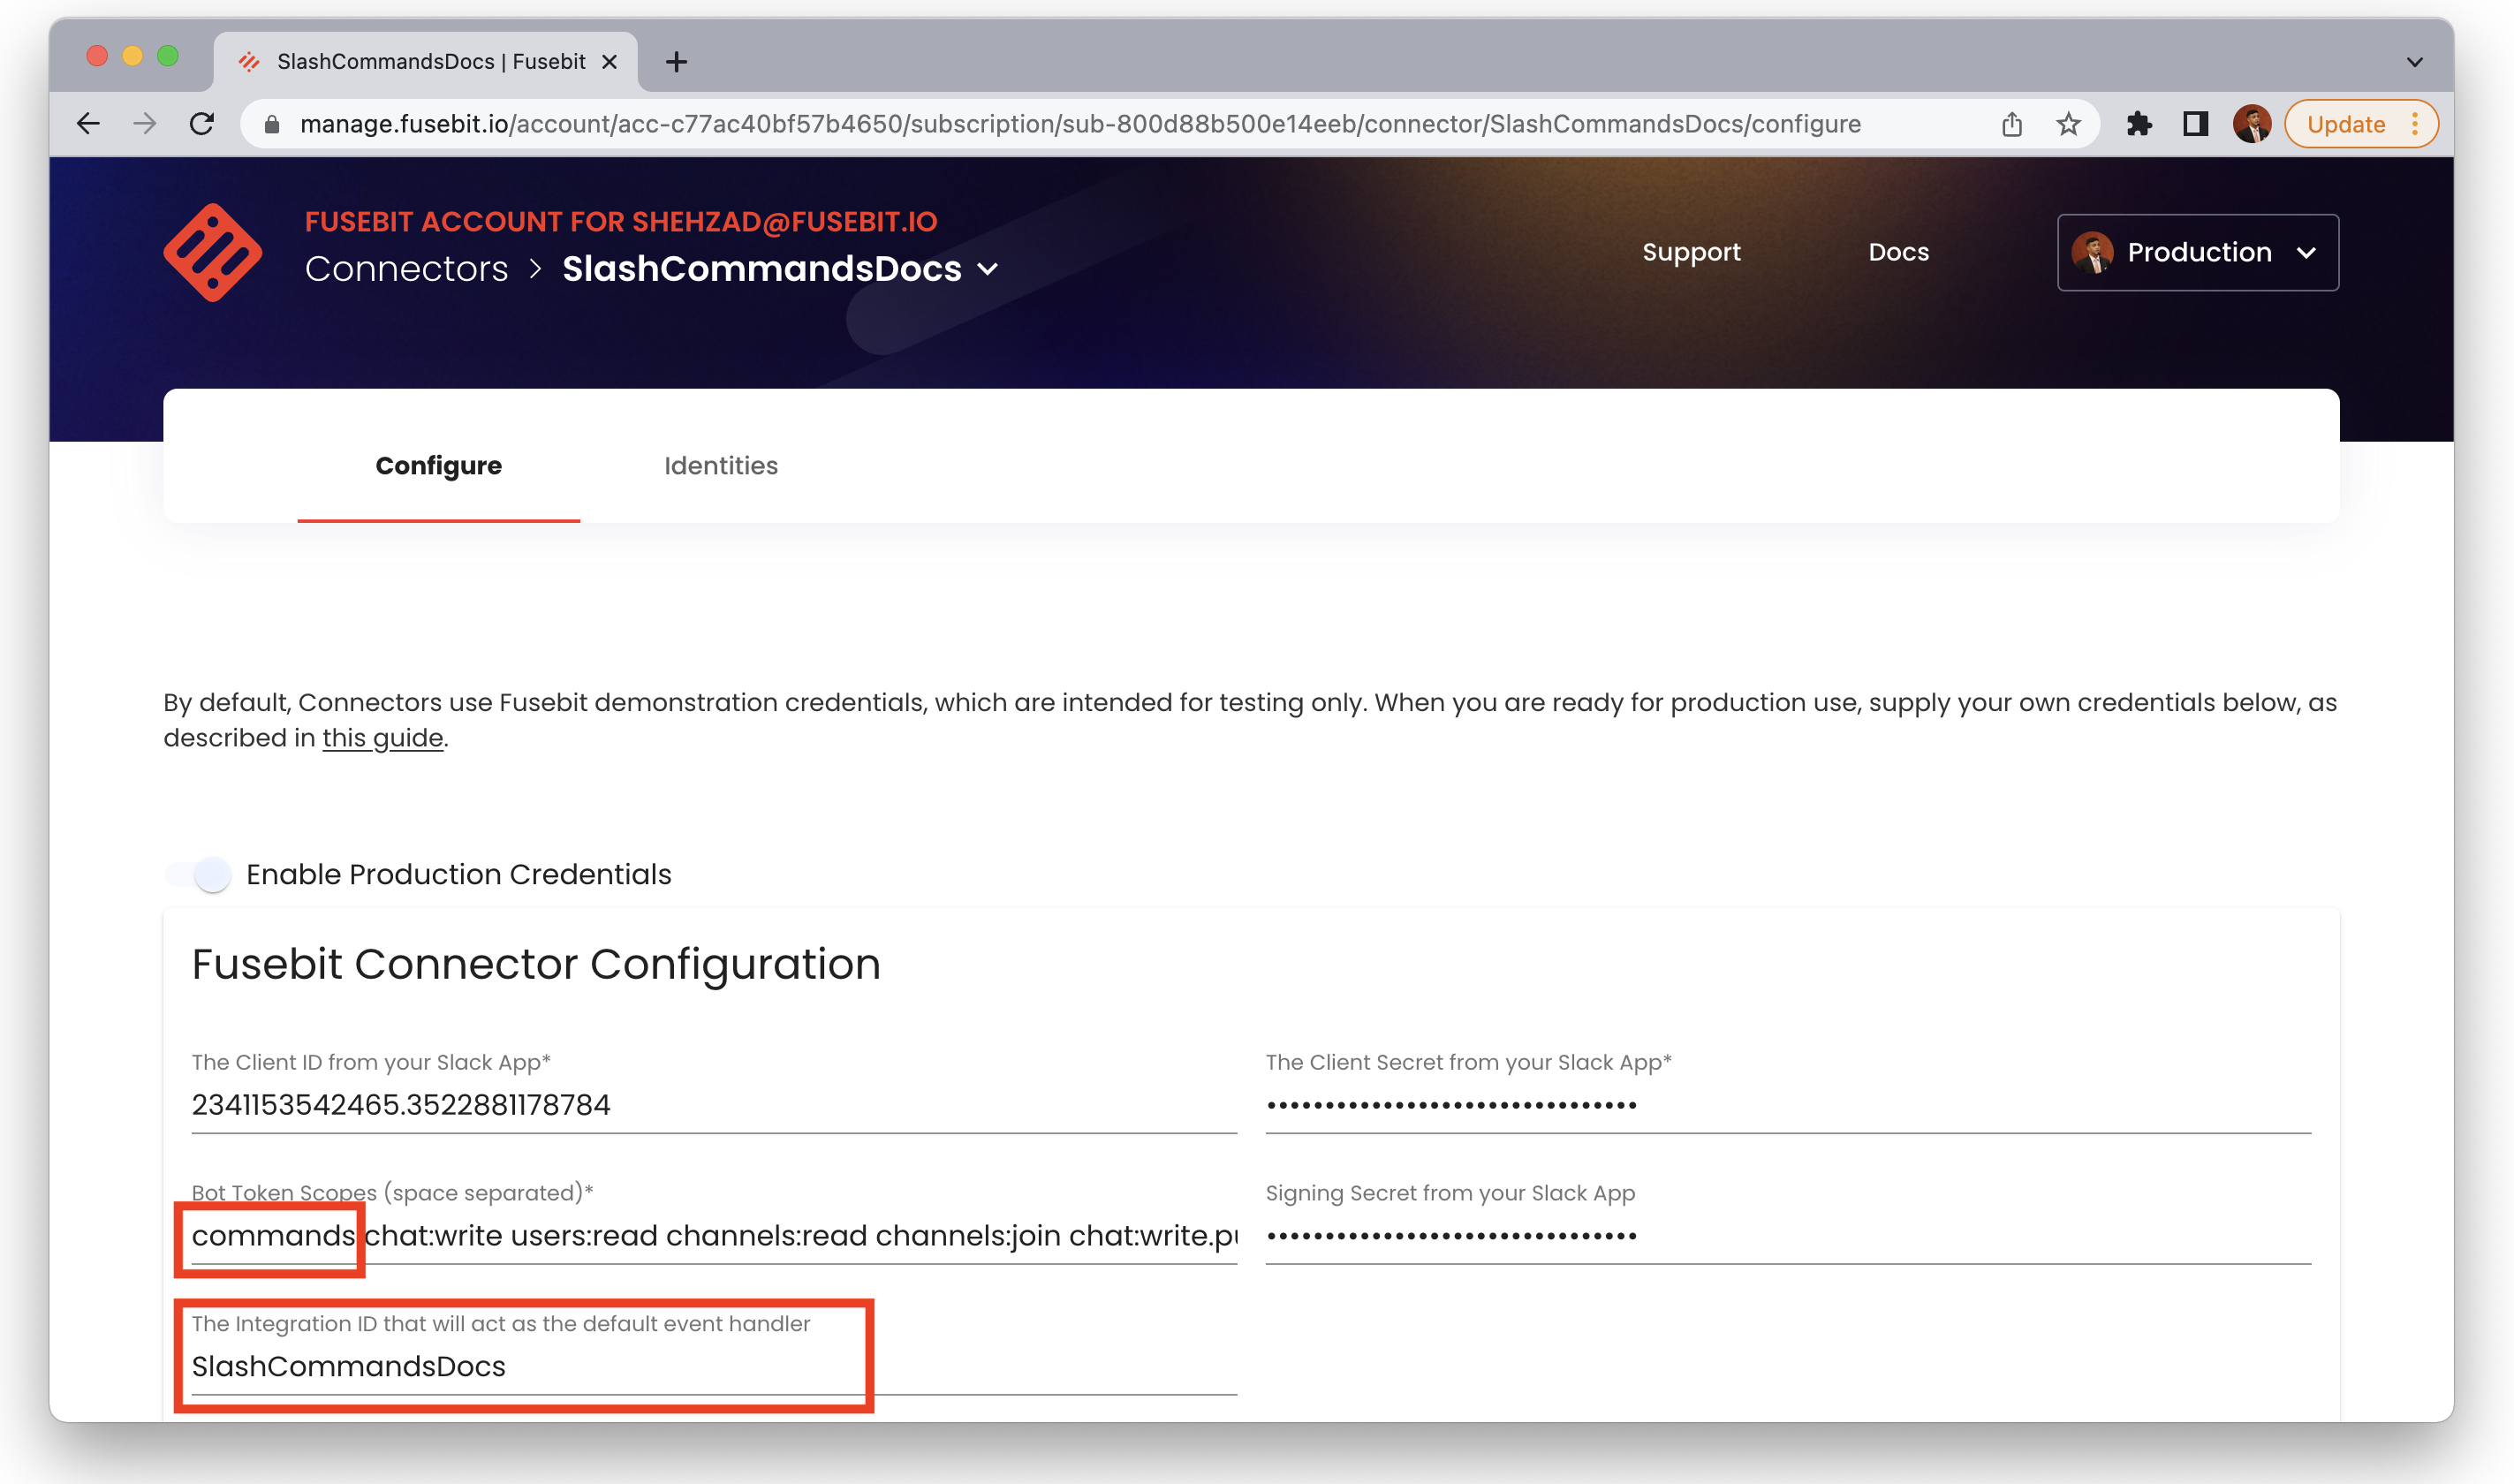Open new browser tab with plus

pyautogui.click(x=677, y=62)
